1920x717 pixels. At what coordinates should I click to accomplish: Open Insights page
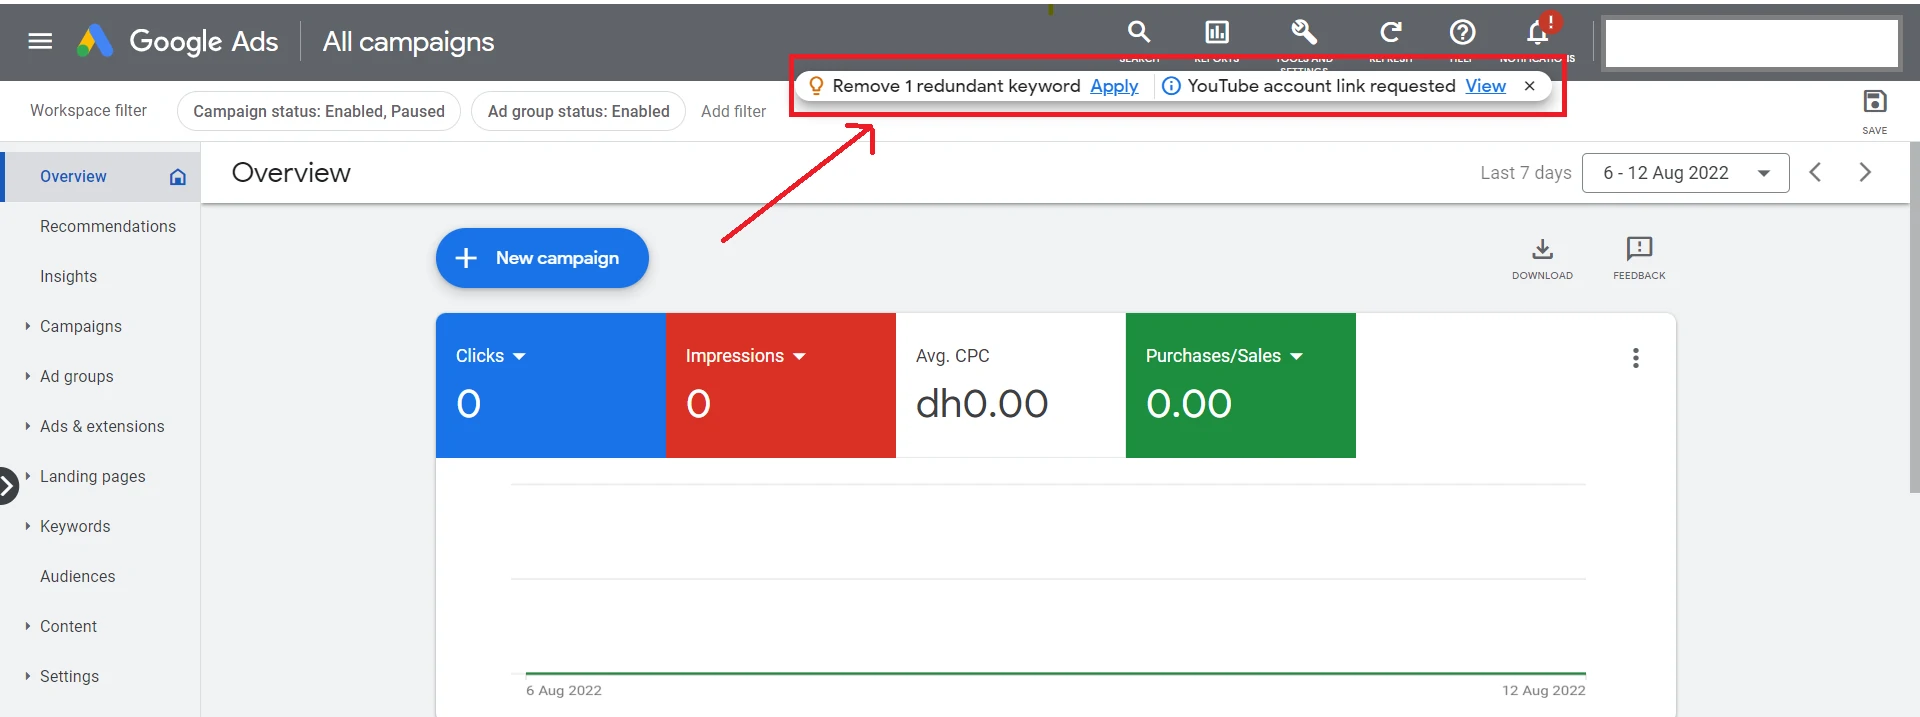[68, 277]
